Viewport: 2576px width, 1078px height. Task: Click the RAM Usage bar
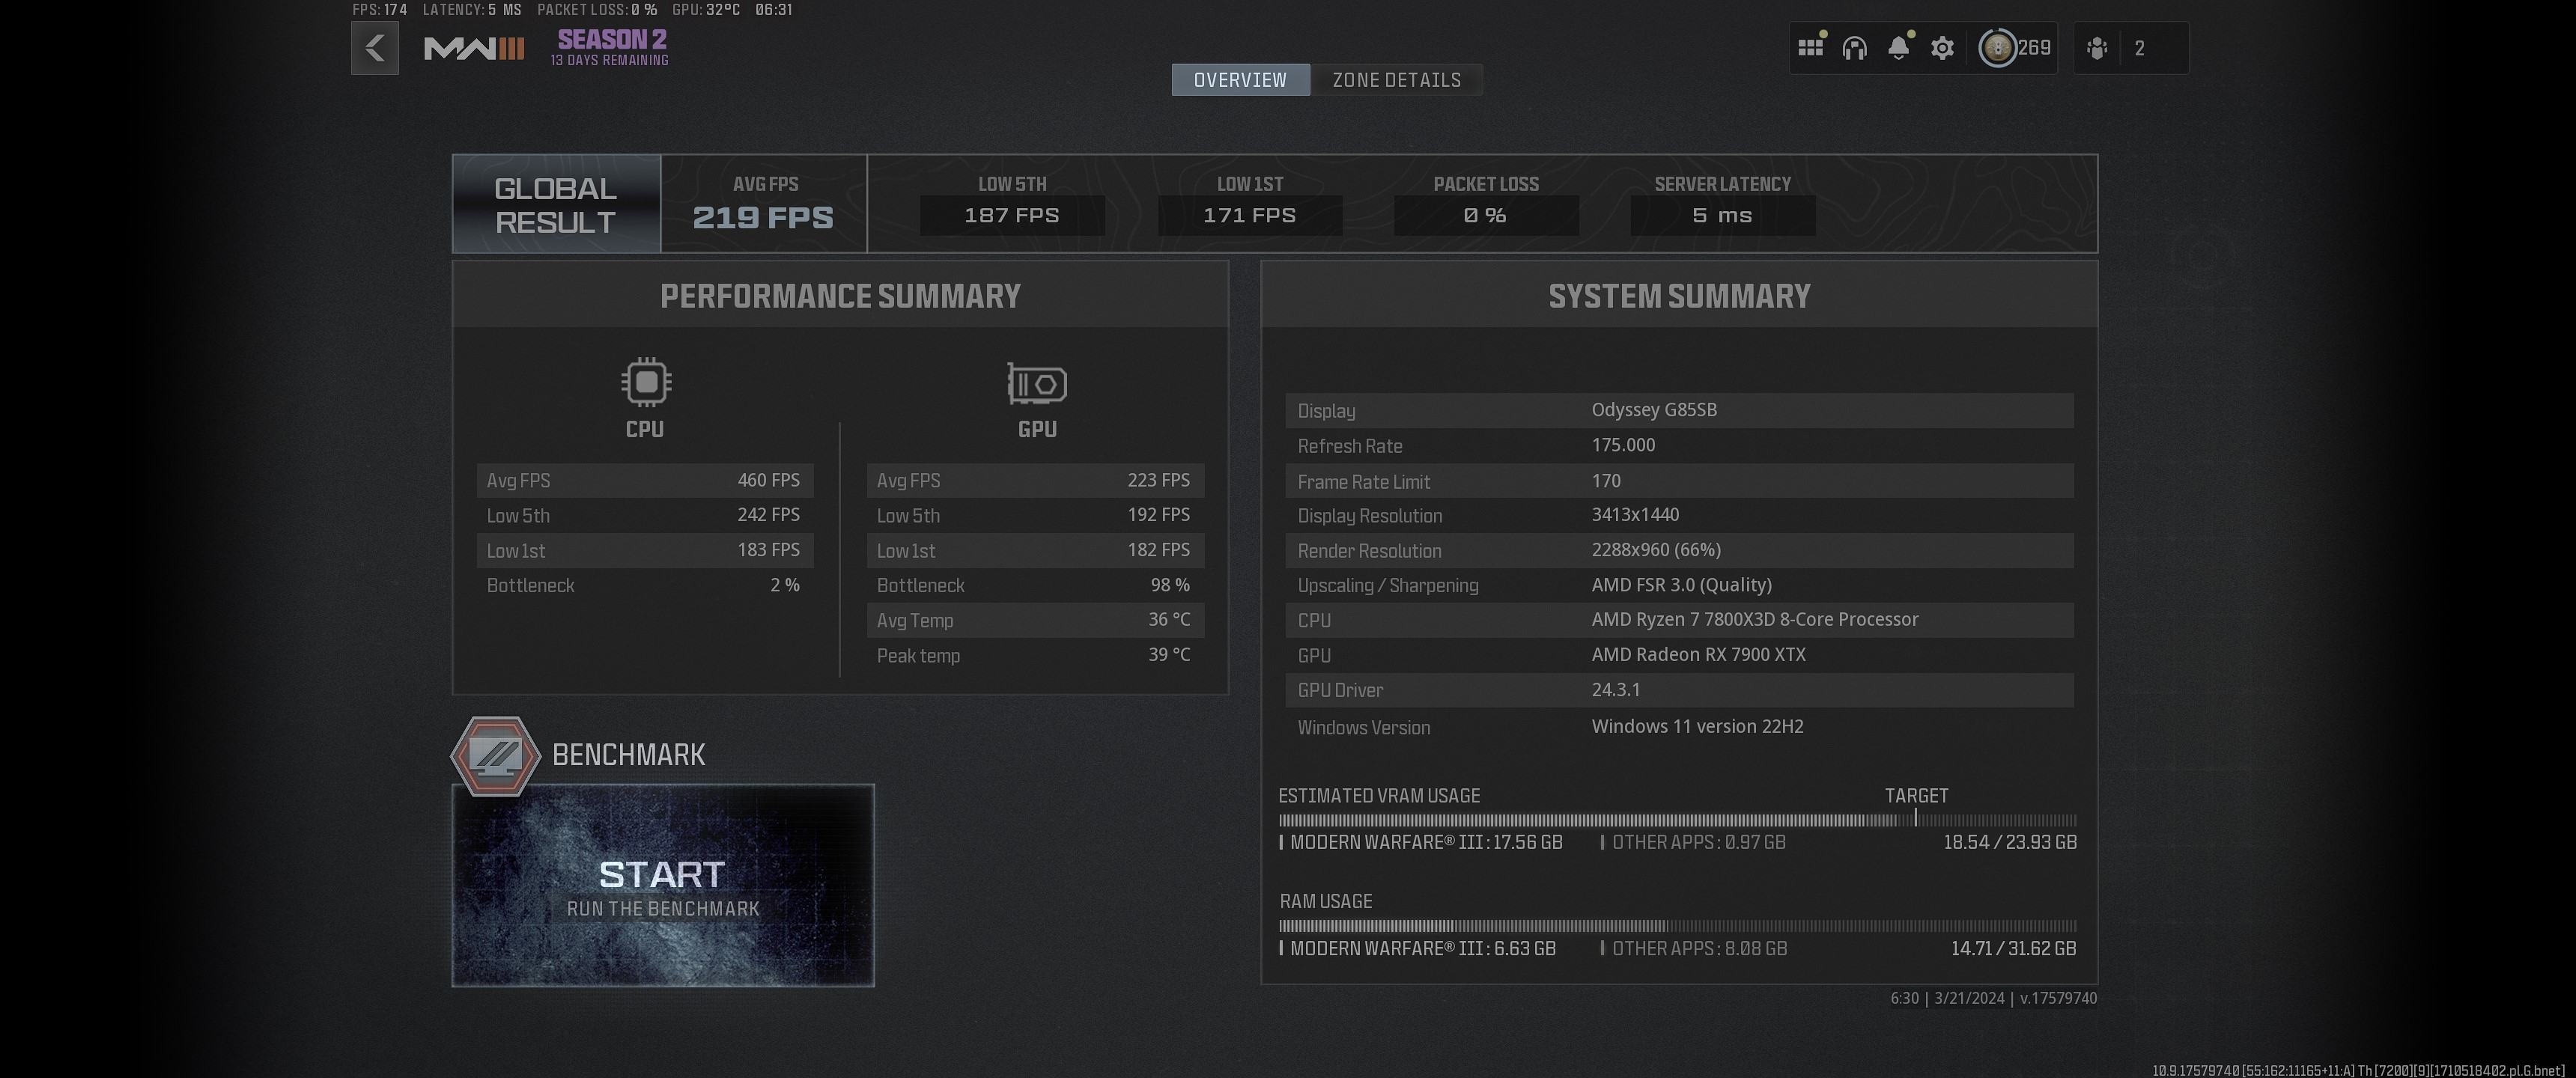coord(1678,926)
